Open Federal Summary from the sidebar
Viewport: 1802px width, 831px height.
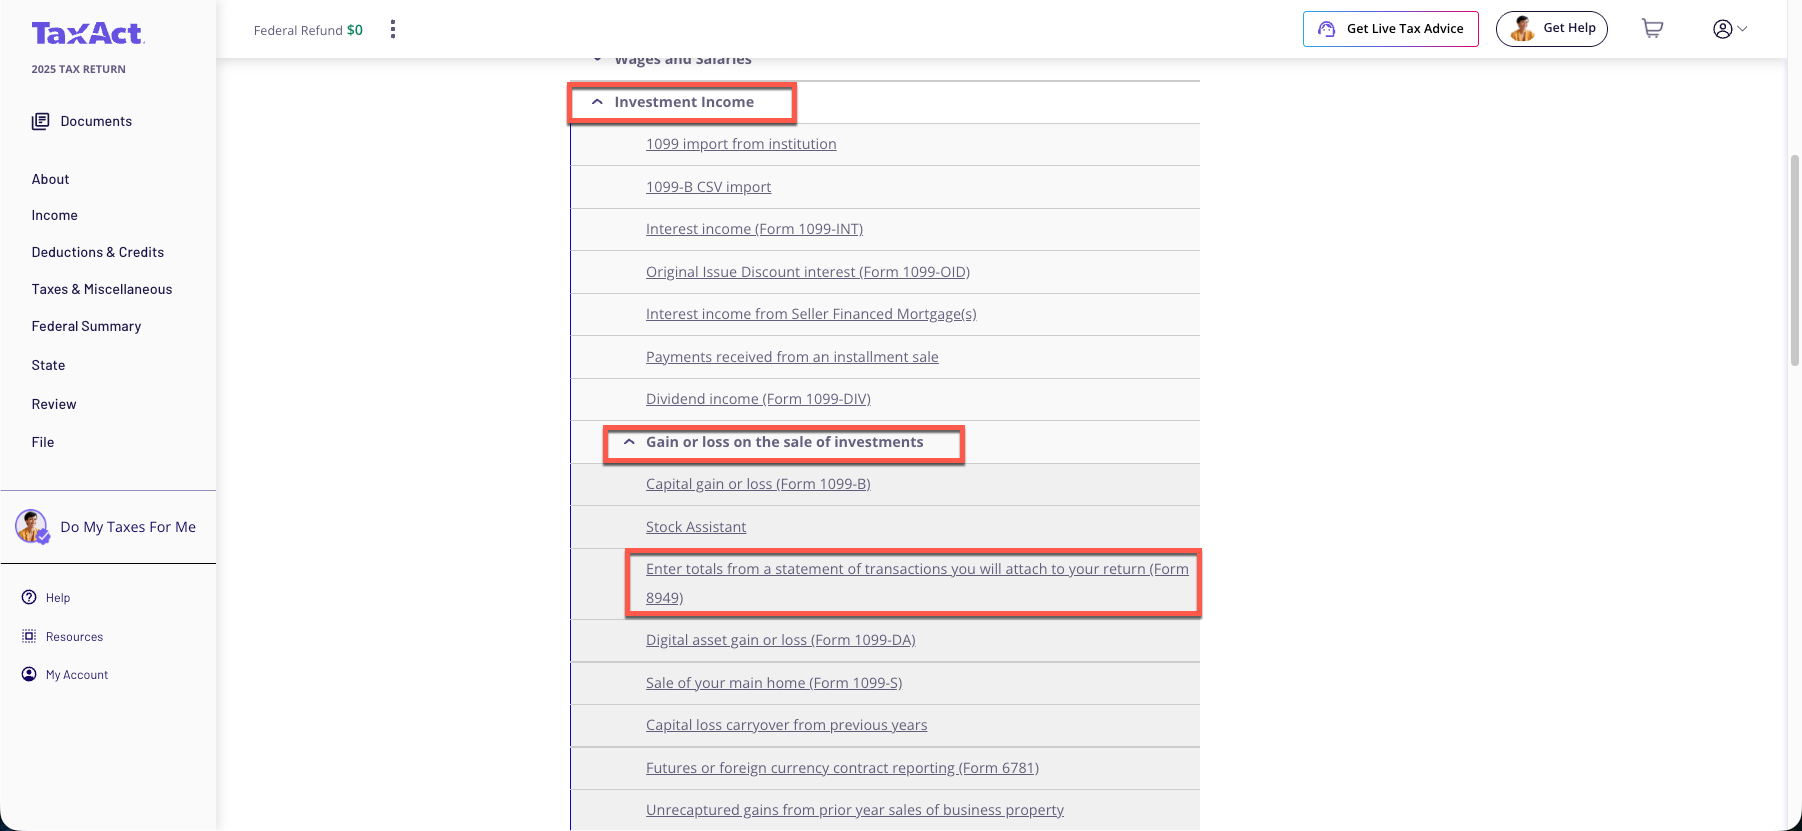[86, 326]
